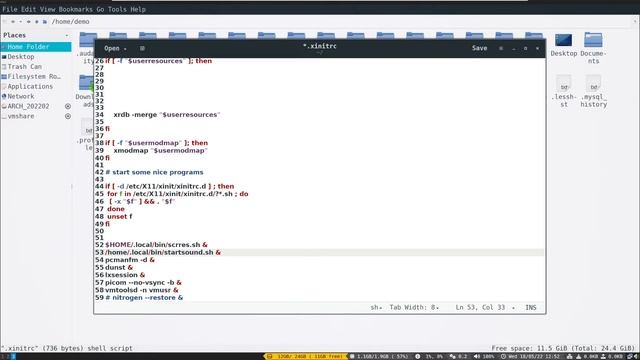Click the Open button in the text editor
This screenshot has height=360, width=640.
point(111,48)
